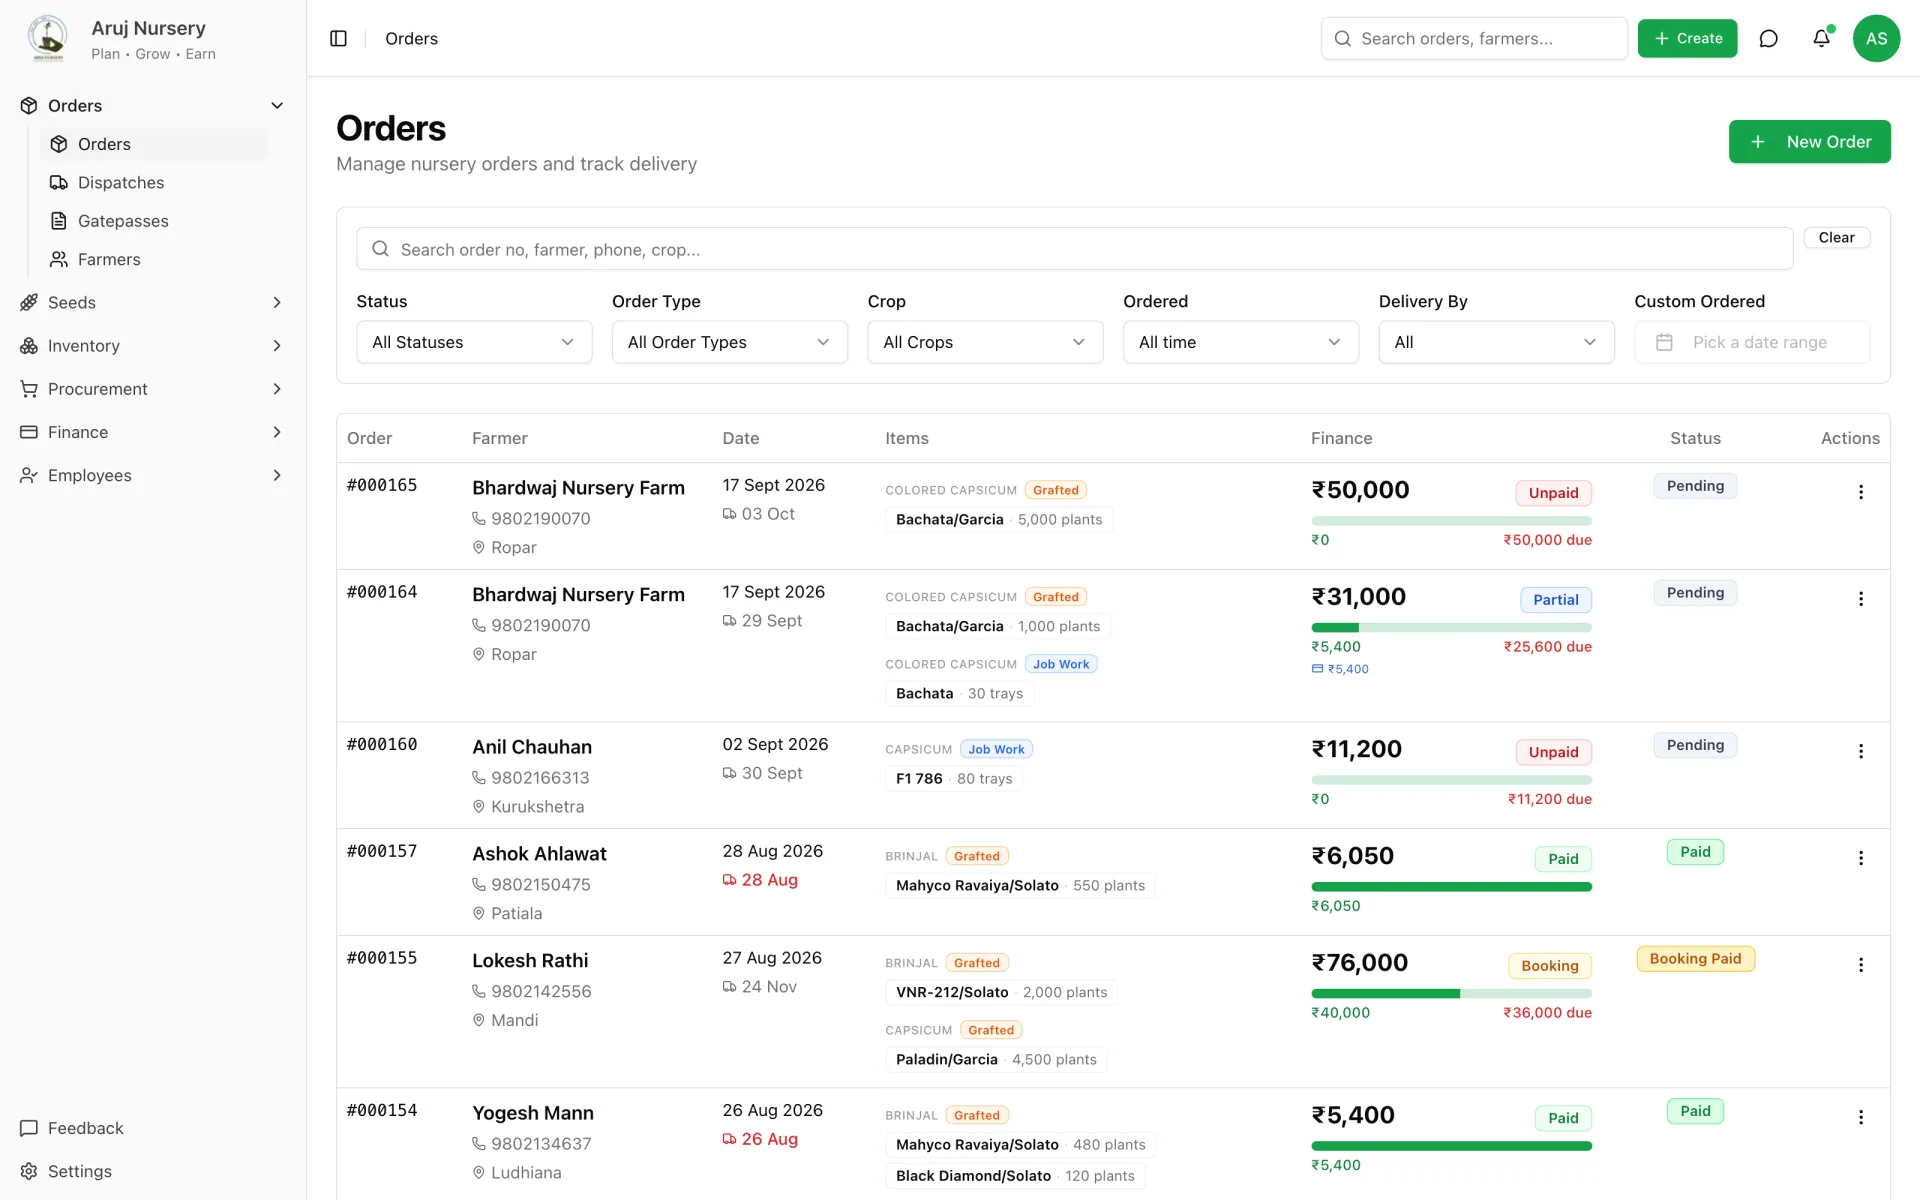Click the Seeds icon in sidebar
Image resolution: width=1920 pixels, height=1200 pixels.
[x=29, y=302]
